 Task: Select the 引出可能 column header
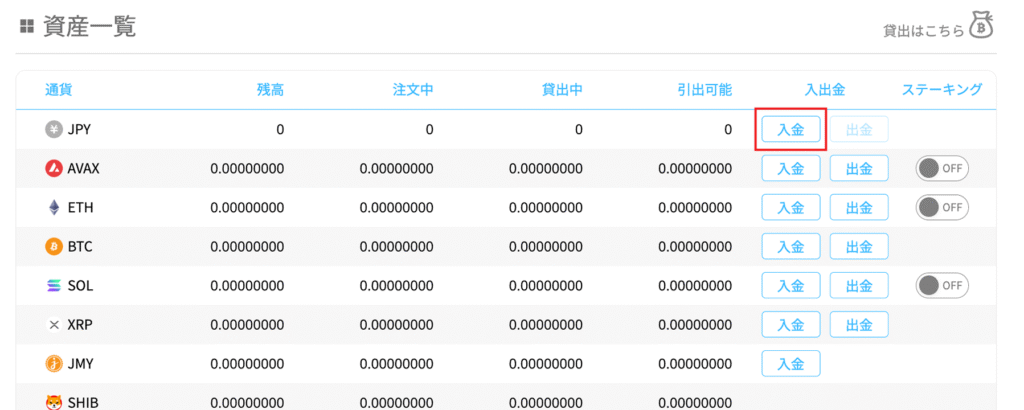pyautogui.click(x=704, y=90)
